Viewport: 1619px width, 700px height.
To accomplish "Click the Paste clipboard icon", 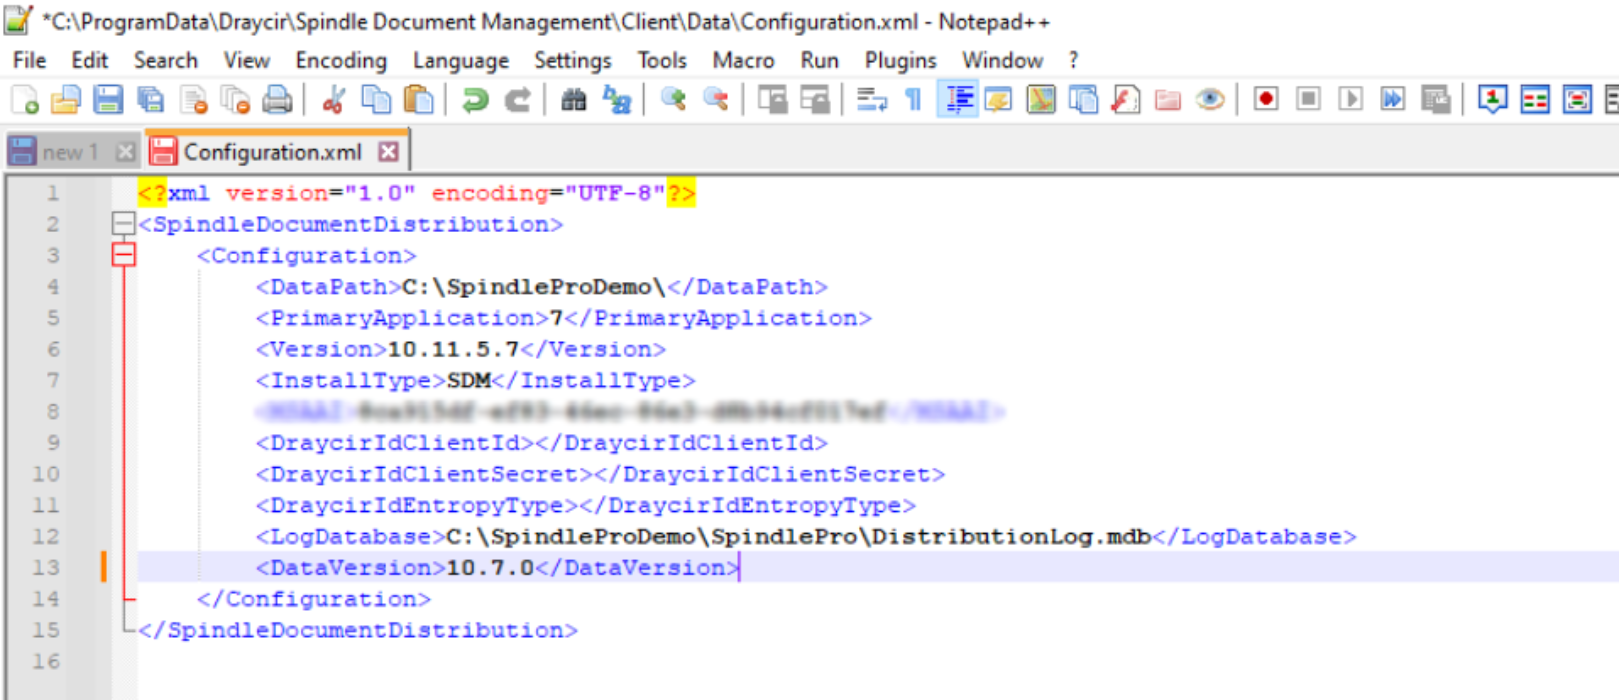I will point(418,99).
